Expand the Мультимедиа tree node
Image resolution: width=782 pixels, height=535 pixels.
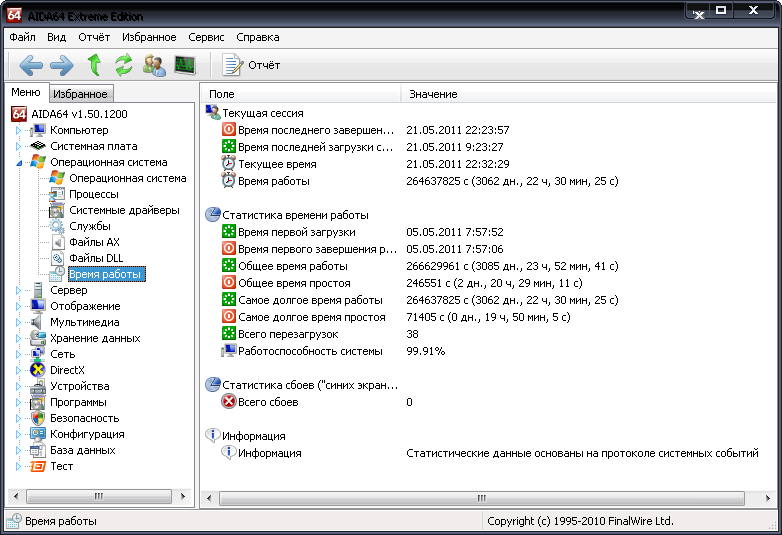(18, 322)
